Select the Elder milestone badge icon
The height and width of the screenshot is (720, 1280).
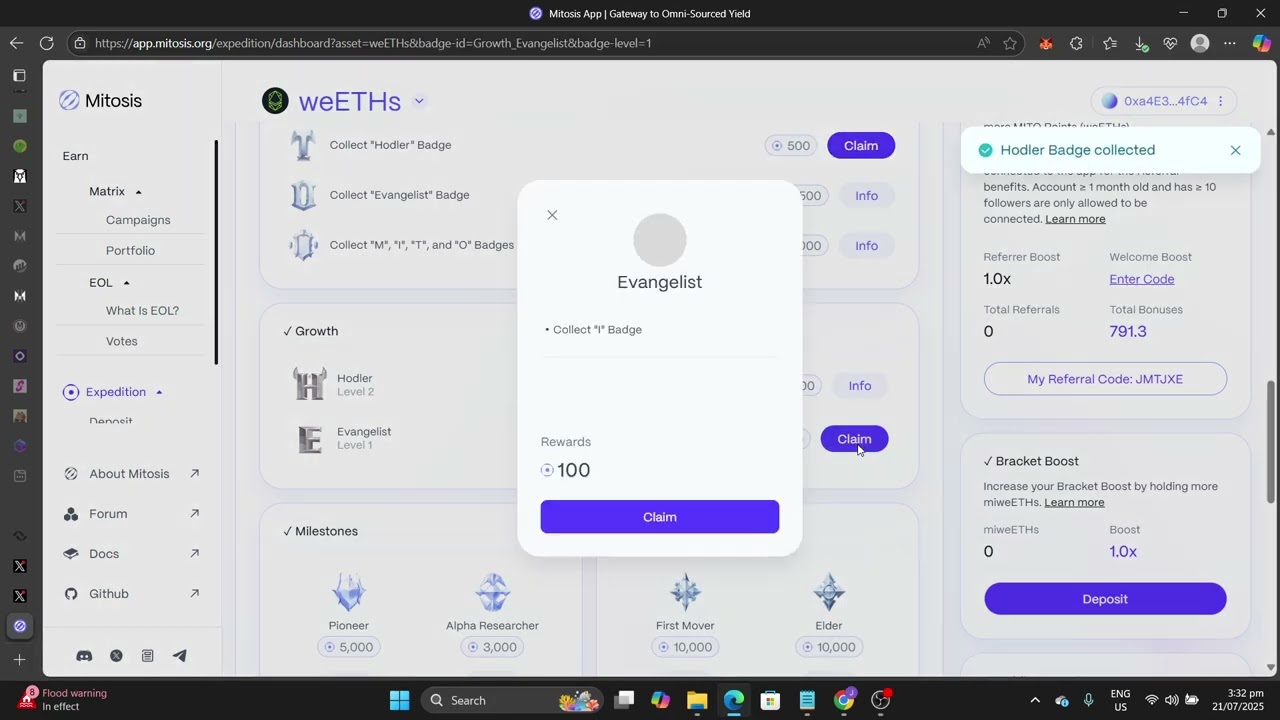[x=829, y=592]
